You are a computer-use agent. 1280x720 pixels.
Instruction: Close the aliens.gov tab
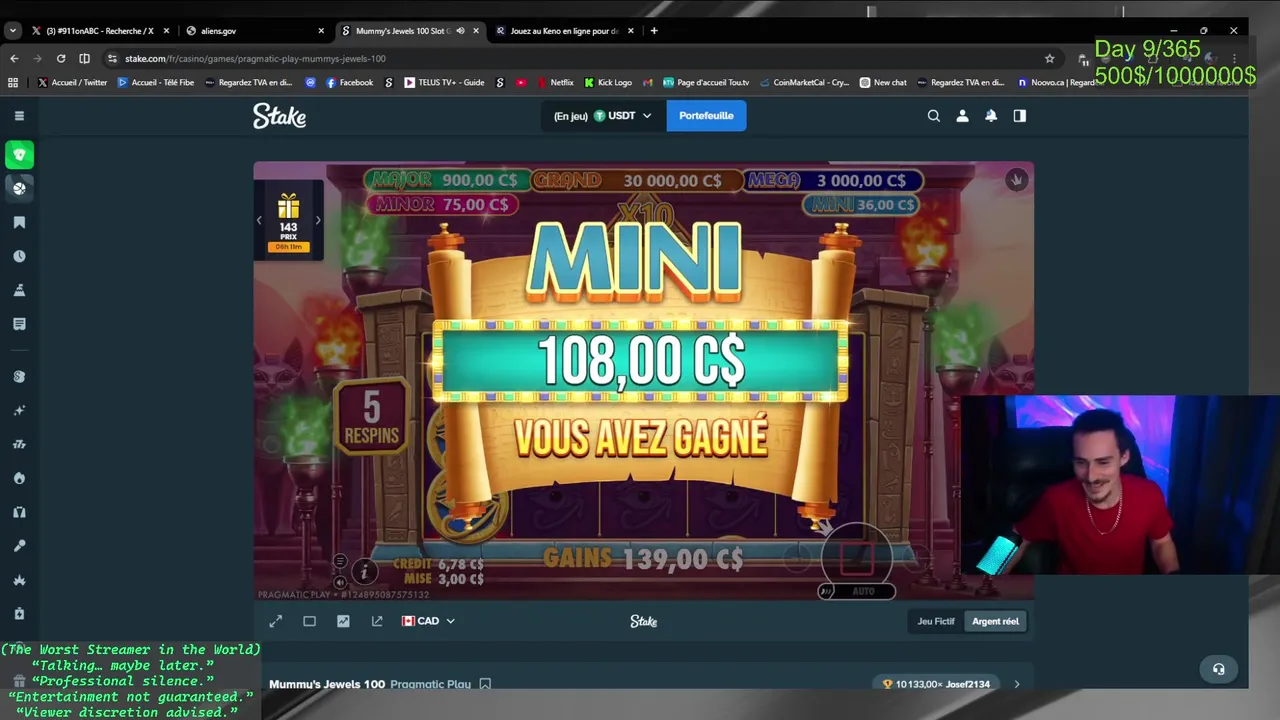tap(321, 31)
